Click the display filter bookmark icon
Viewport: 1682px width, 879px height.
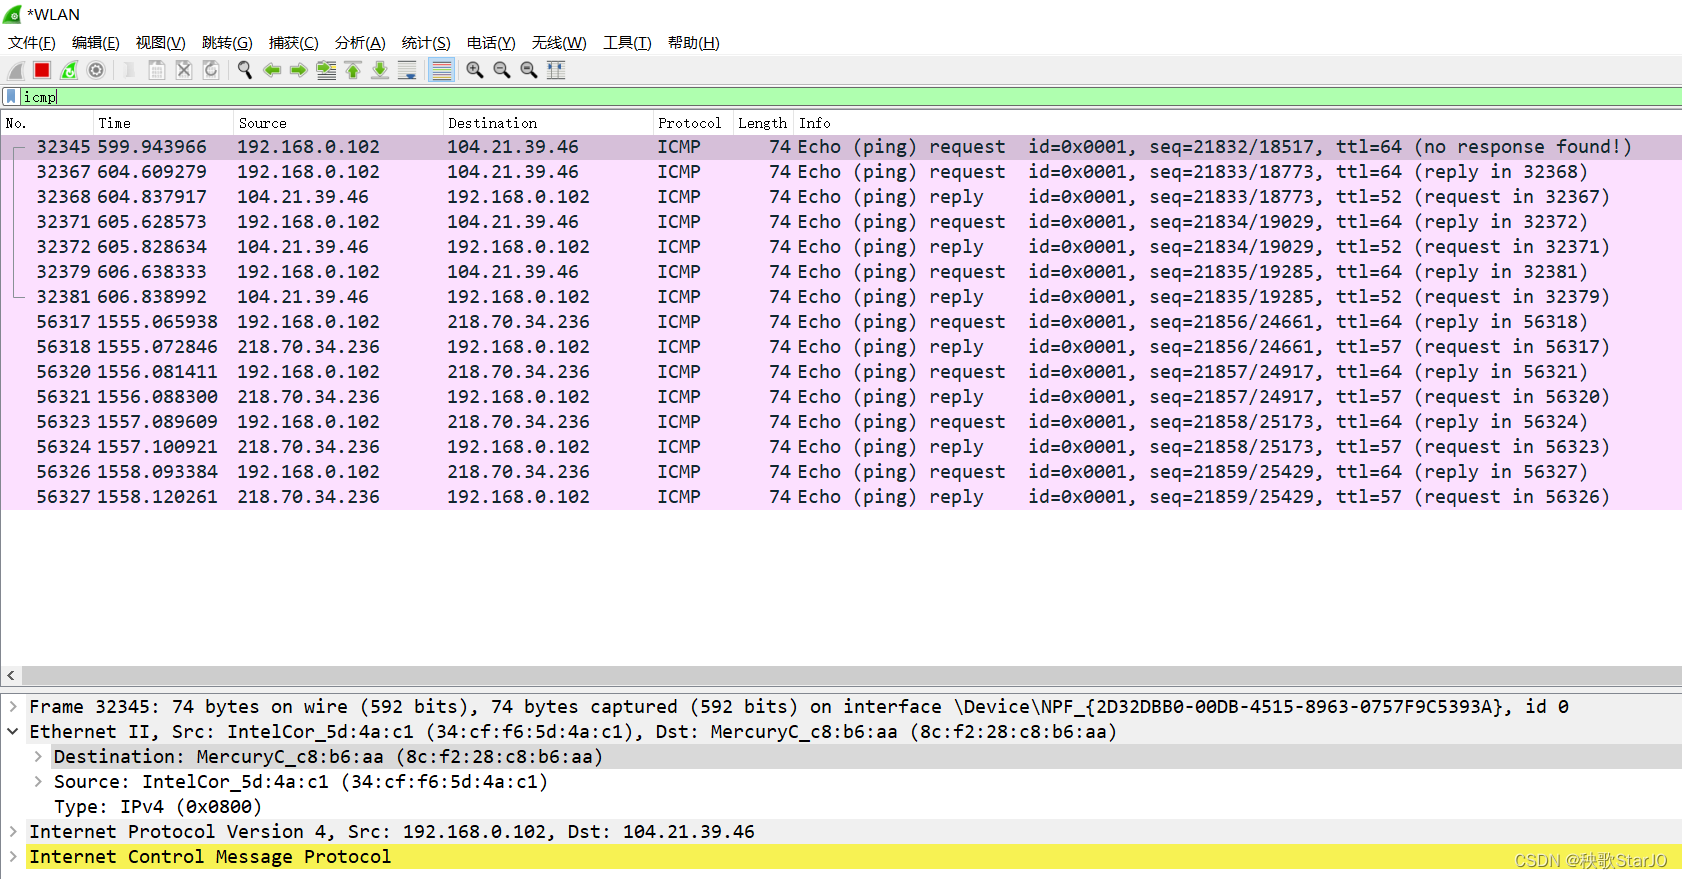click(x=11, y=97)
